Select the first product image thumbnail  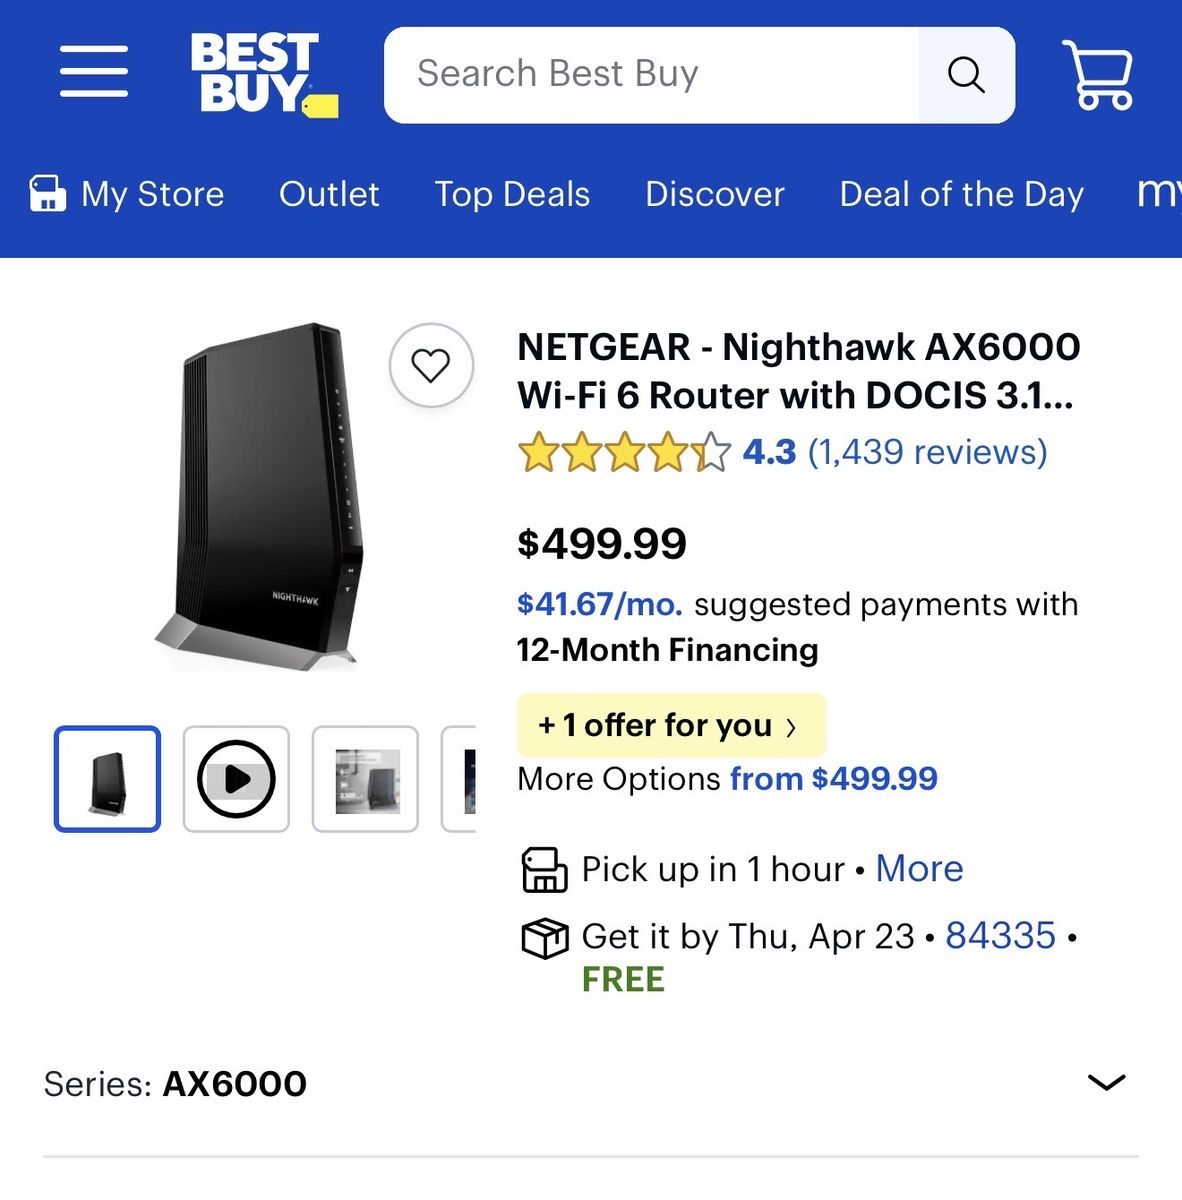107,778
